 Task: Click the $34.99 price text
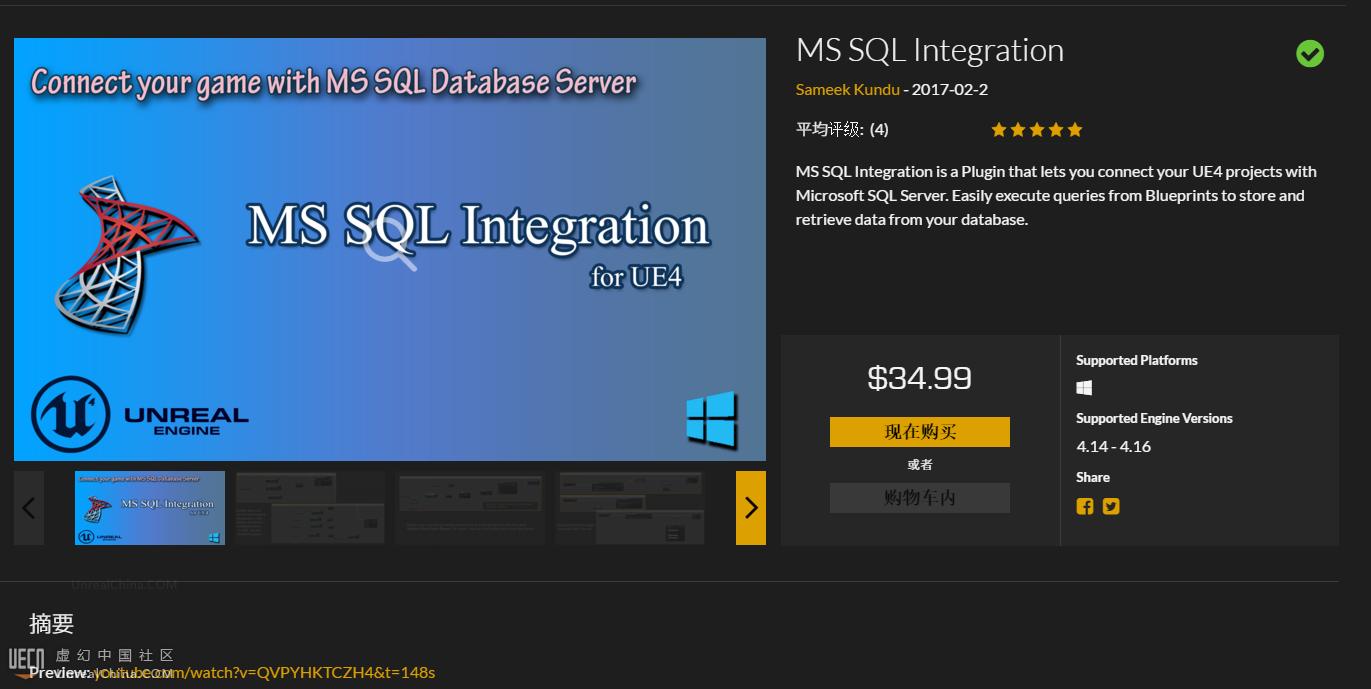(920, 378)
